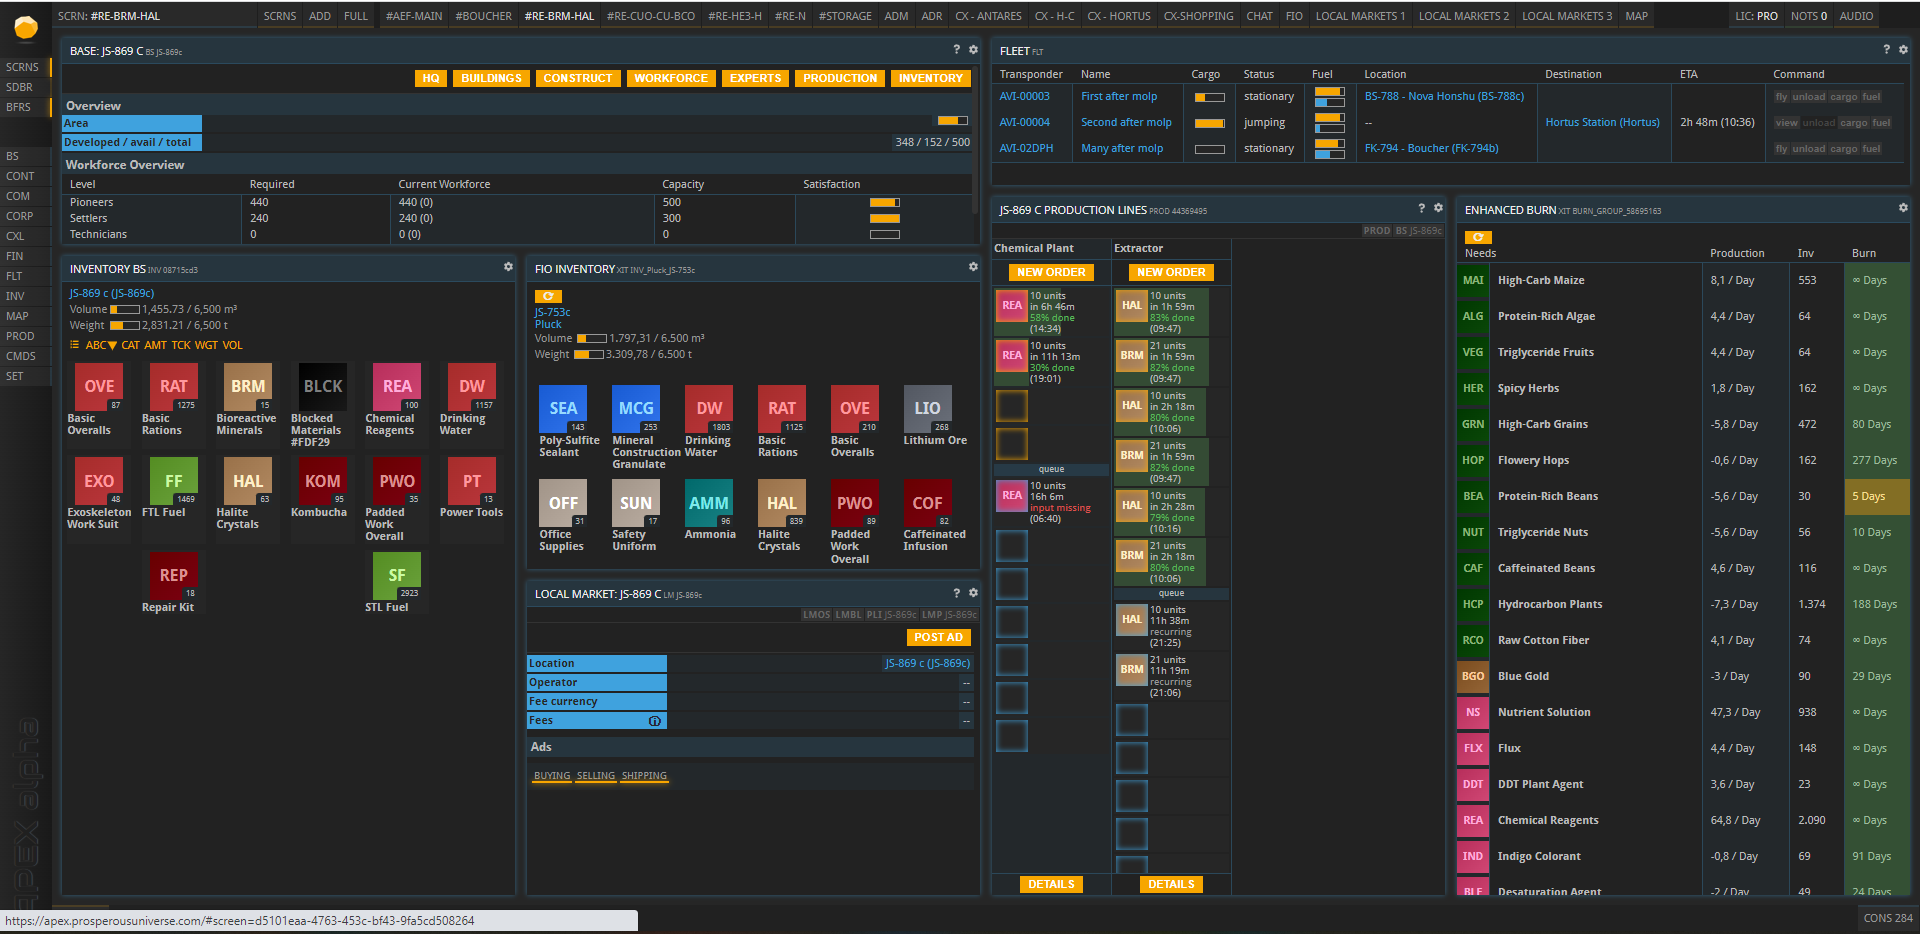Screen dimensions: 1920x934
Task: Sort inventory by WGT
Action: click(x=206, y=345)
